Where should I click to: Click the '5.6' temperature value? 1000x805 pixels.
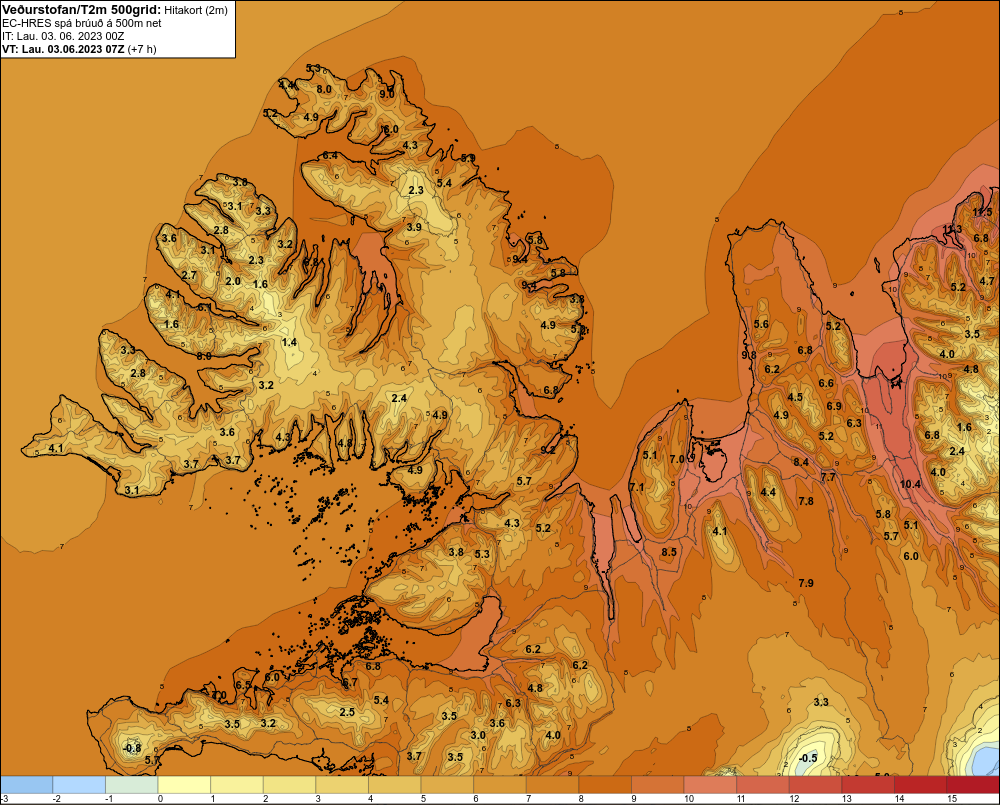pyautogui.click(x=761, y=324)
